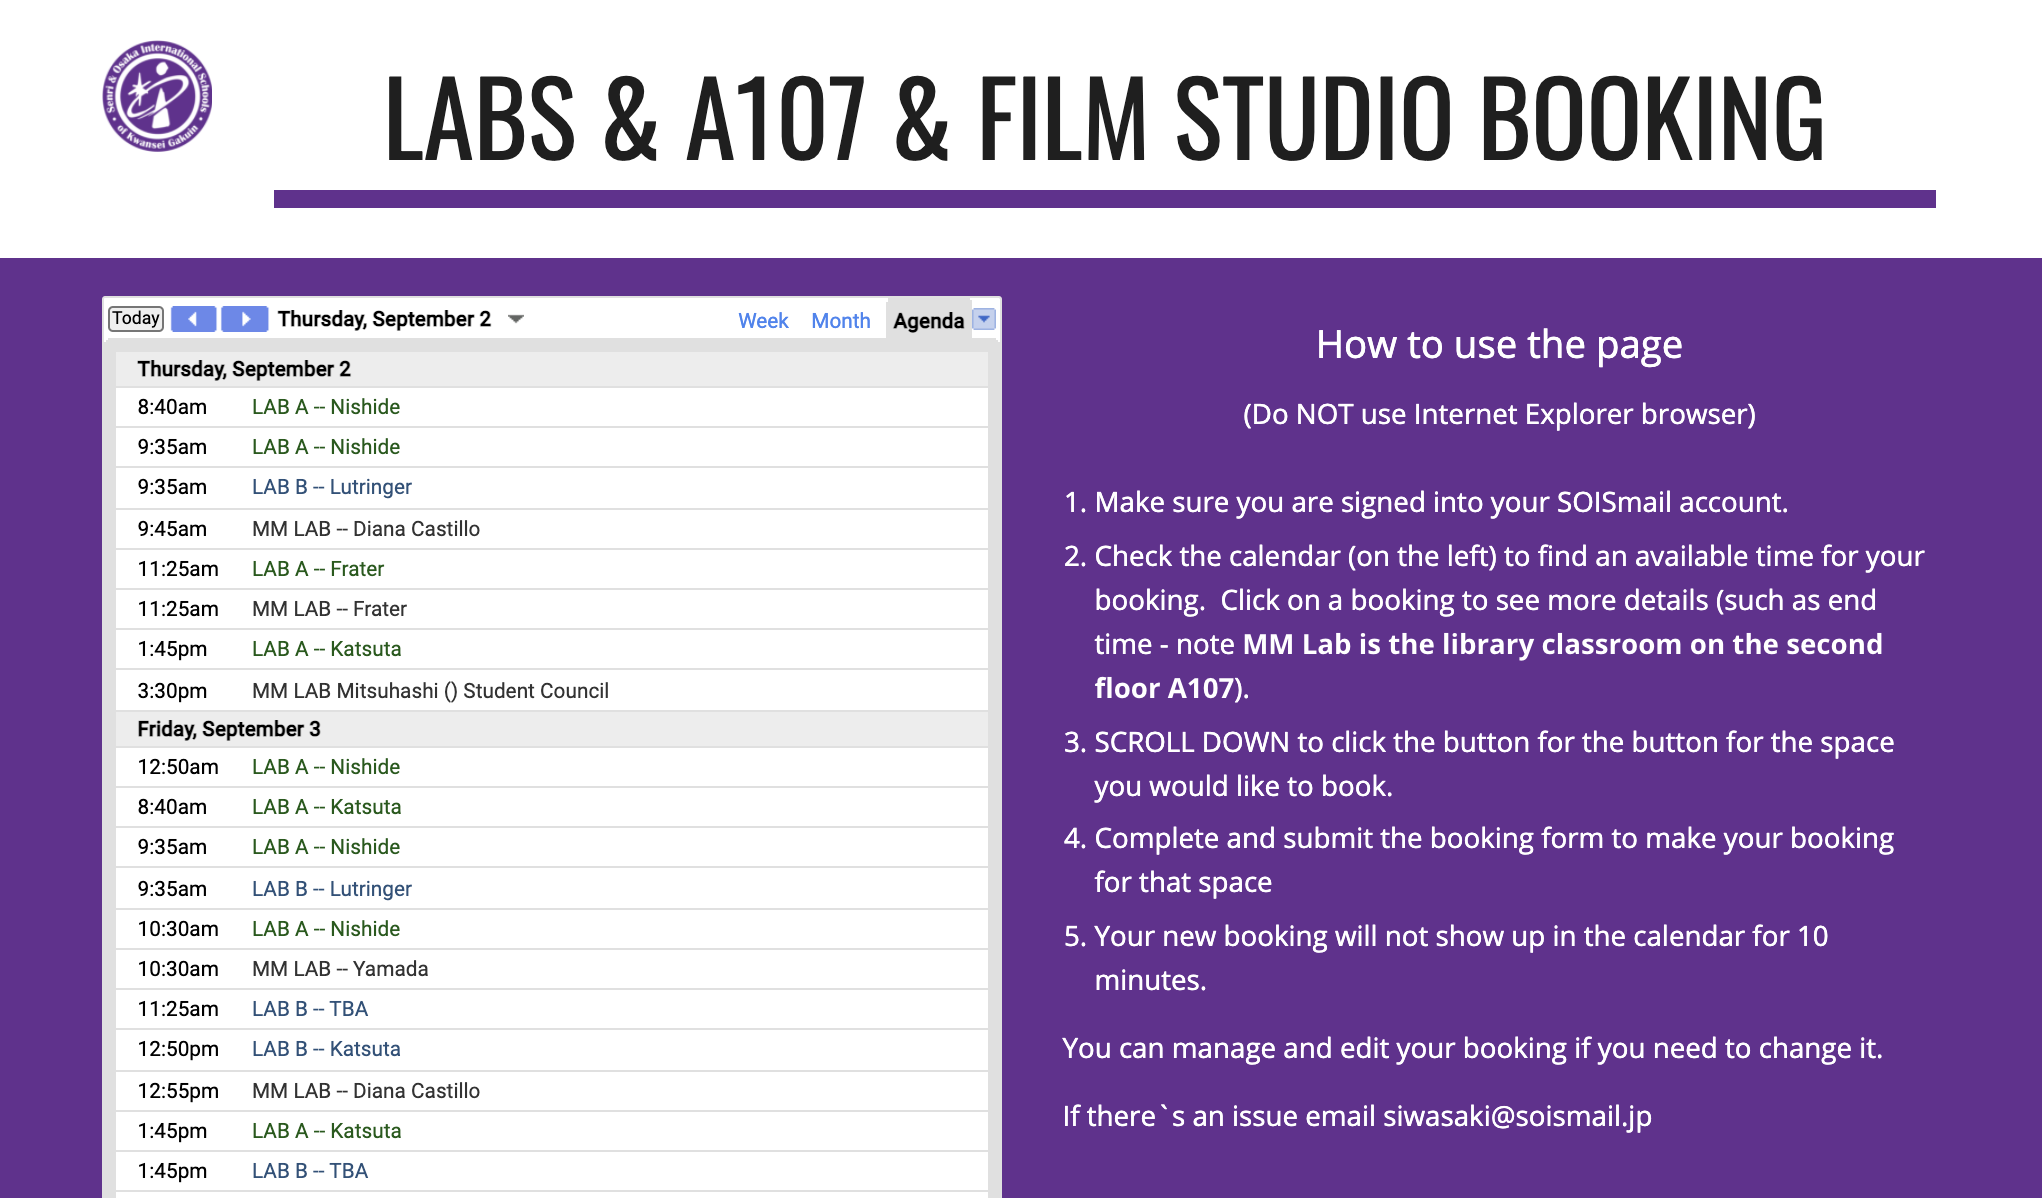Switch to the Week view tab
The image size is (2042, 1198).
pyautogui.click(x=763, y=321)
